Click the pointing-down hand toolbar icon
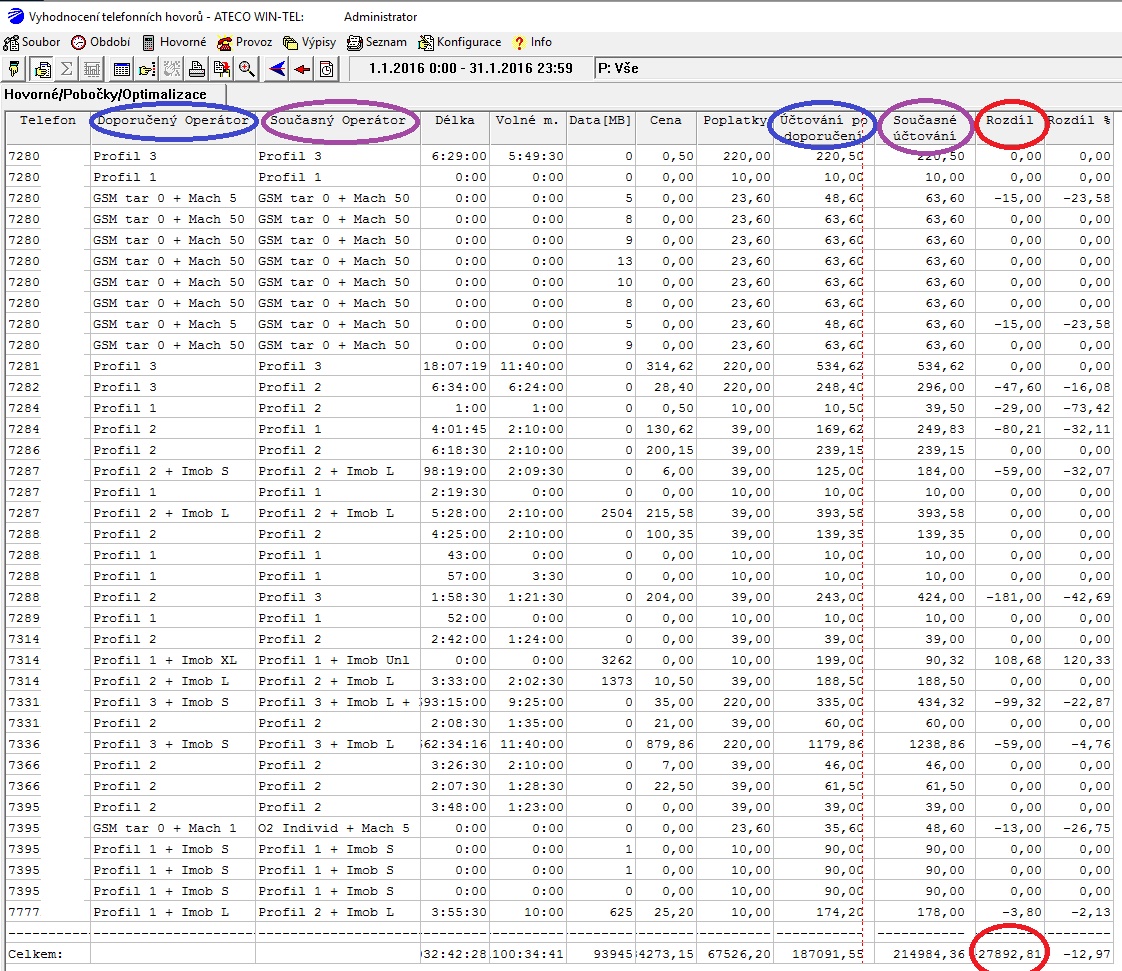Image resolution: width=1122 pixels, height=971 pixels. pos(14,69)
